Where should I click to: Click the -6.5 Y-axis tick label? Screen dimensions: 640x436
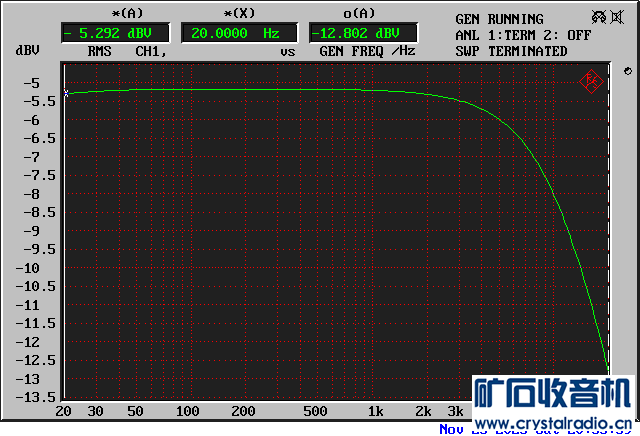[39, 139]
